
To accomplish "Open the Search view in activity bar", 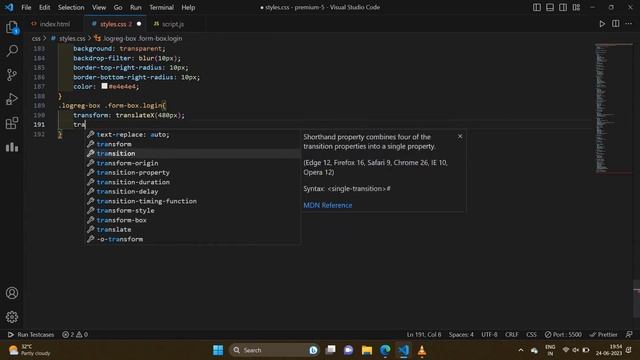I will pyautogui.click(x=12, y=51).
